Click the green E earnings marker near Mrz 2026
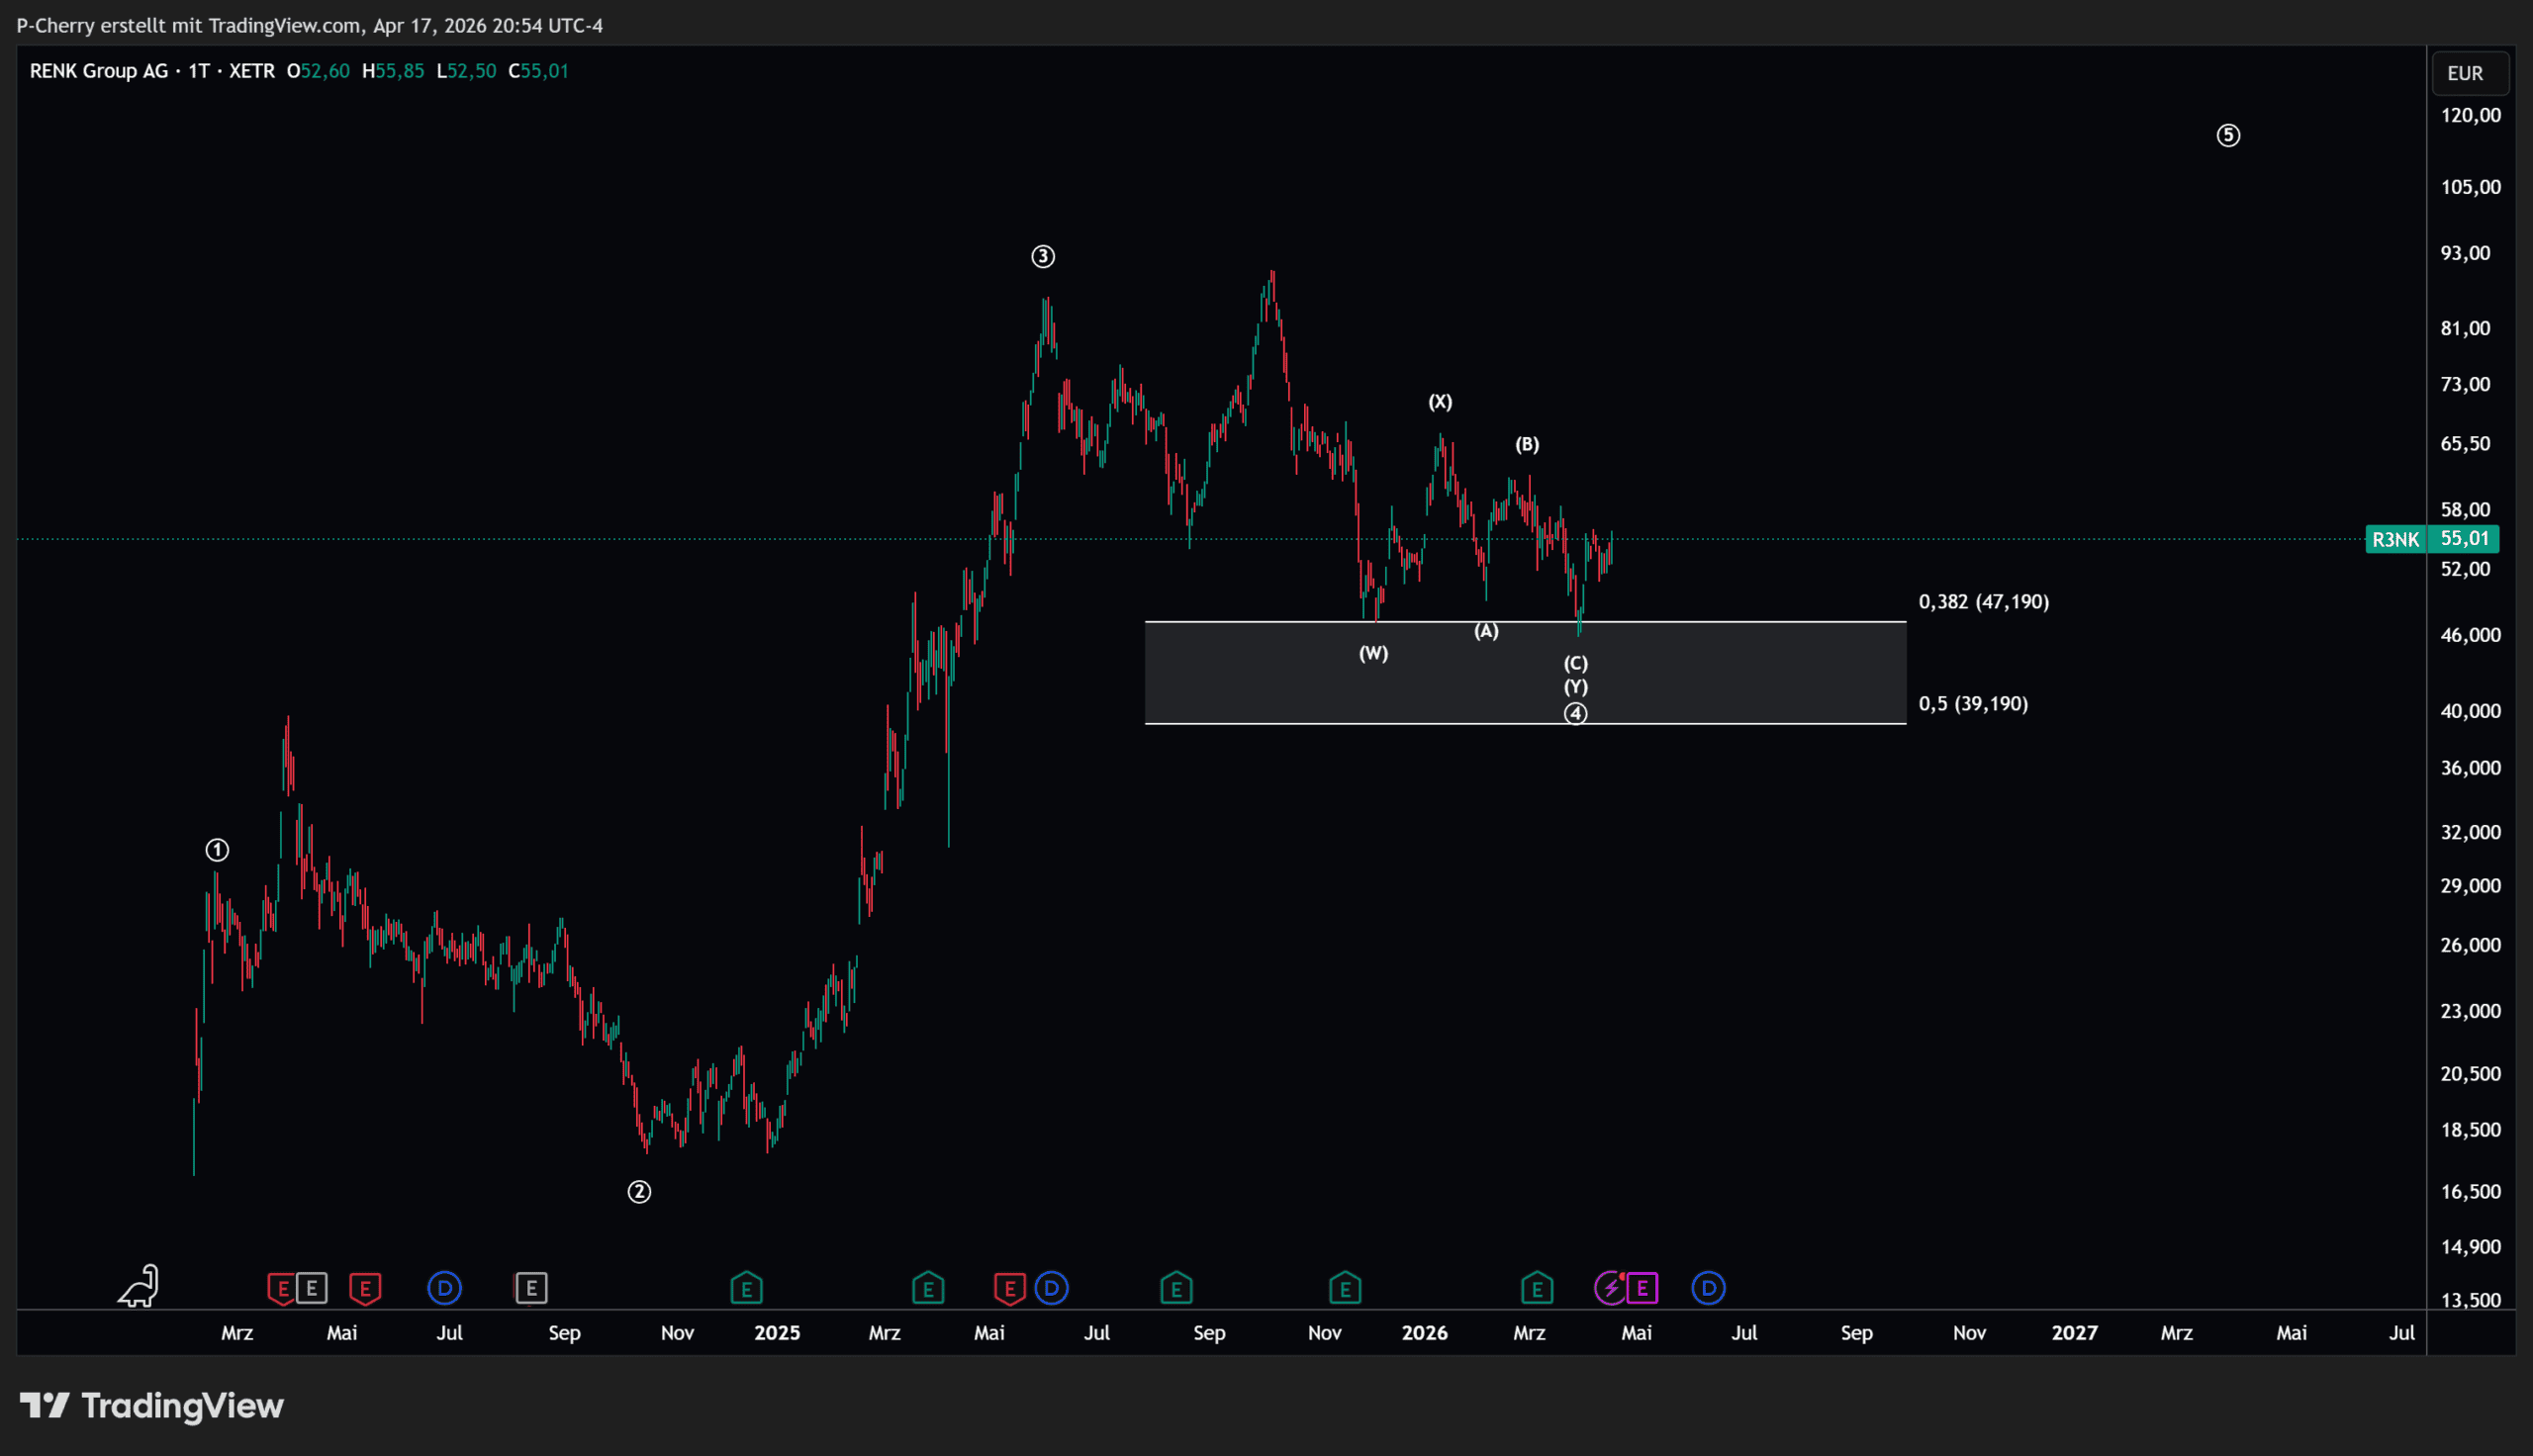The width and height of the screenshot is (2533, 1456). click(1537, 1288)
